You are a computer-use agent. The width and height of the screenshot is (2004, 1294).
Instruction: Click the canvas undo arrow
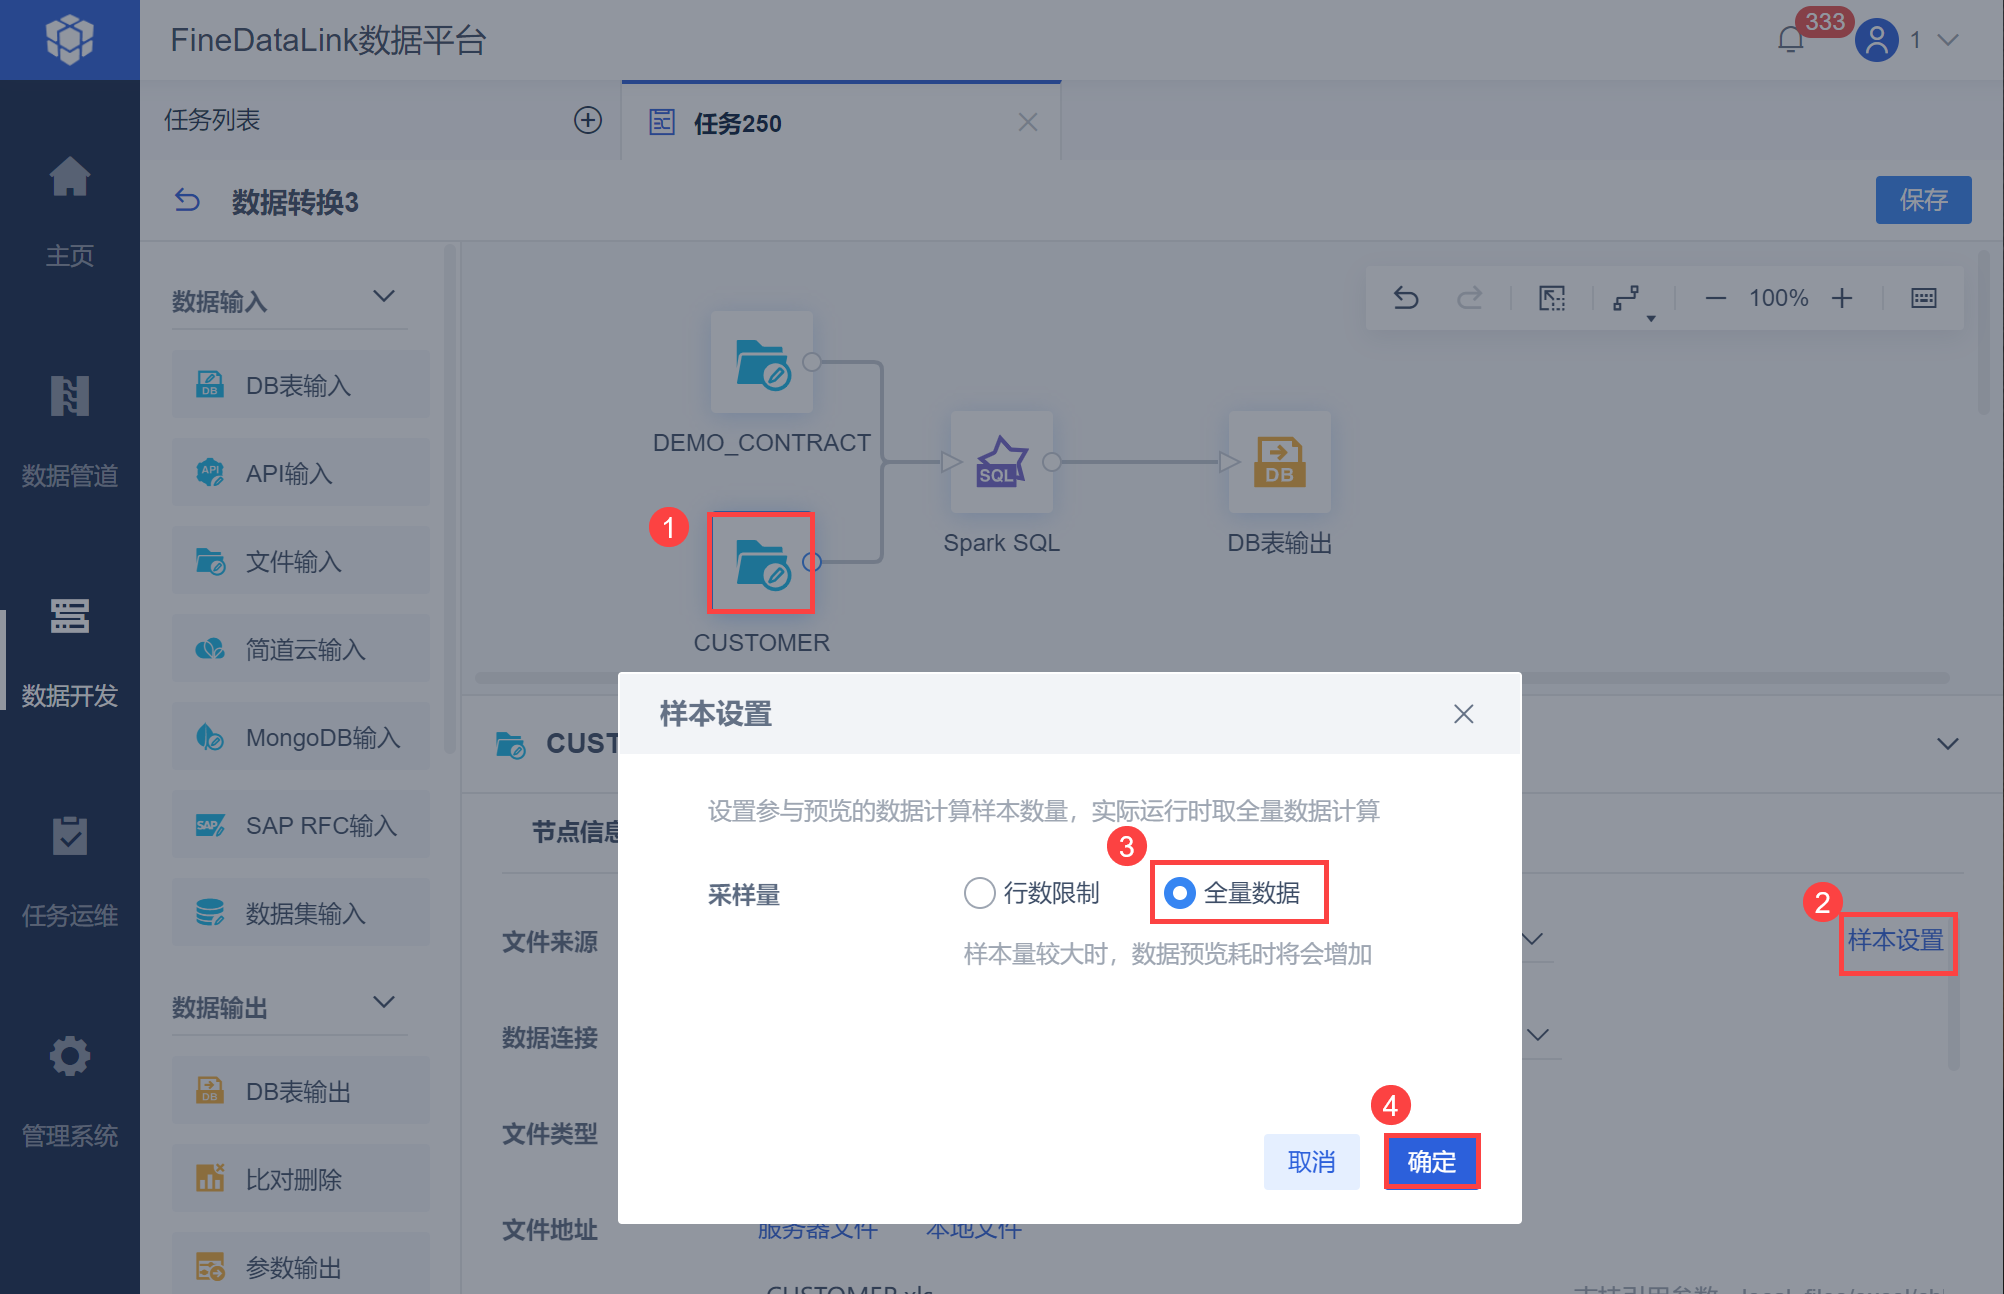[x=1406, y=298]
